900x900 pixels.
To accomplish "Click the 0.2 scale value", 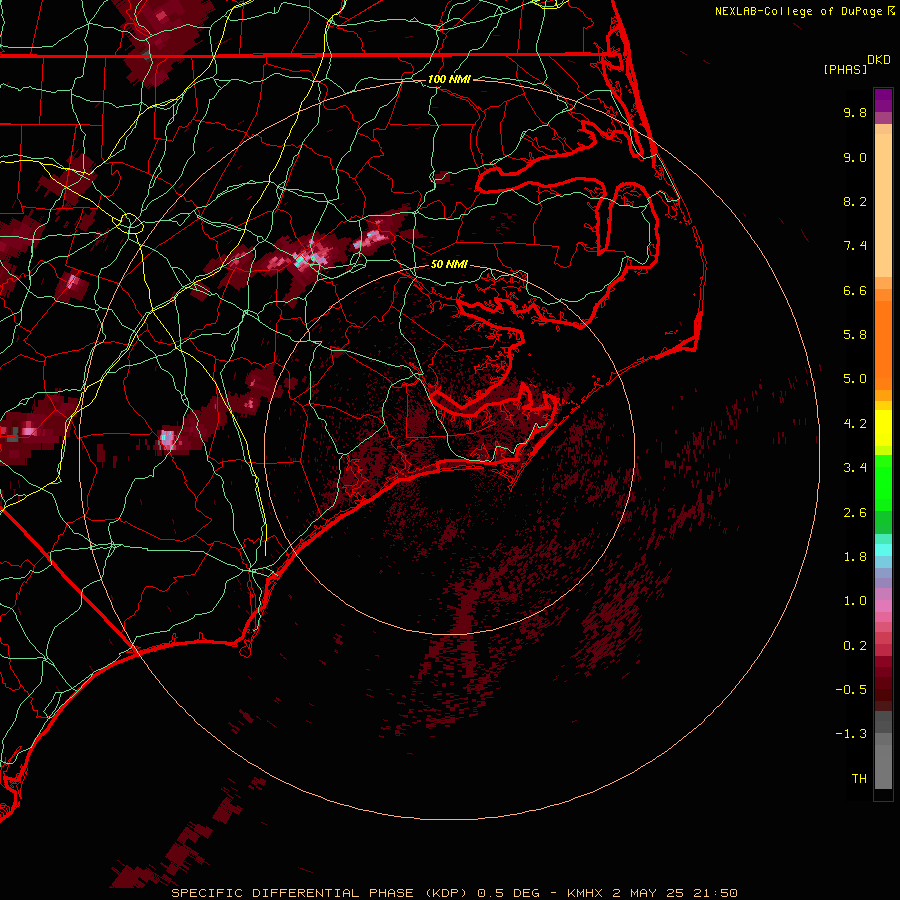I will (x=855, y=646).
